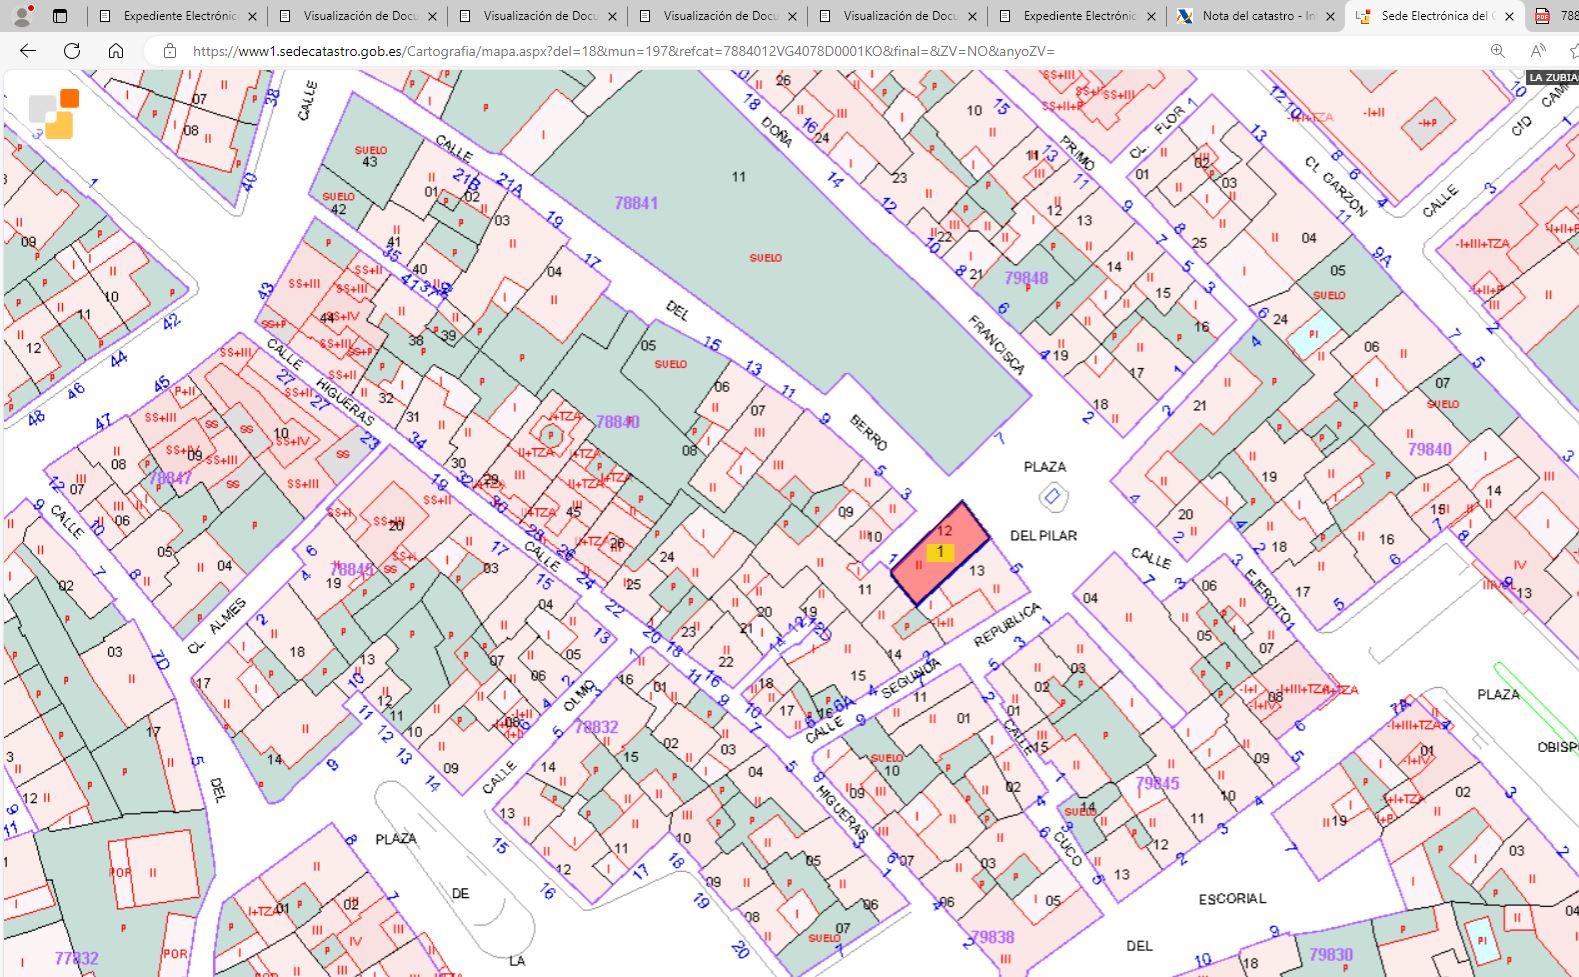The image size is (1579, 977).
Task: Close the Nota del catastro tab
Action: (x=1331, y=16)
